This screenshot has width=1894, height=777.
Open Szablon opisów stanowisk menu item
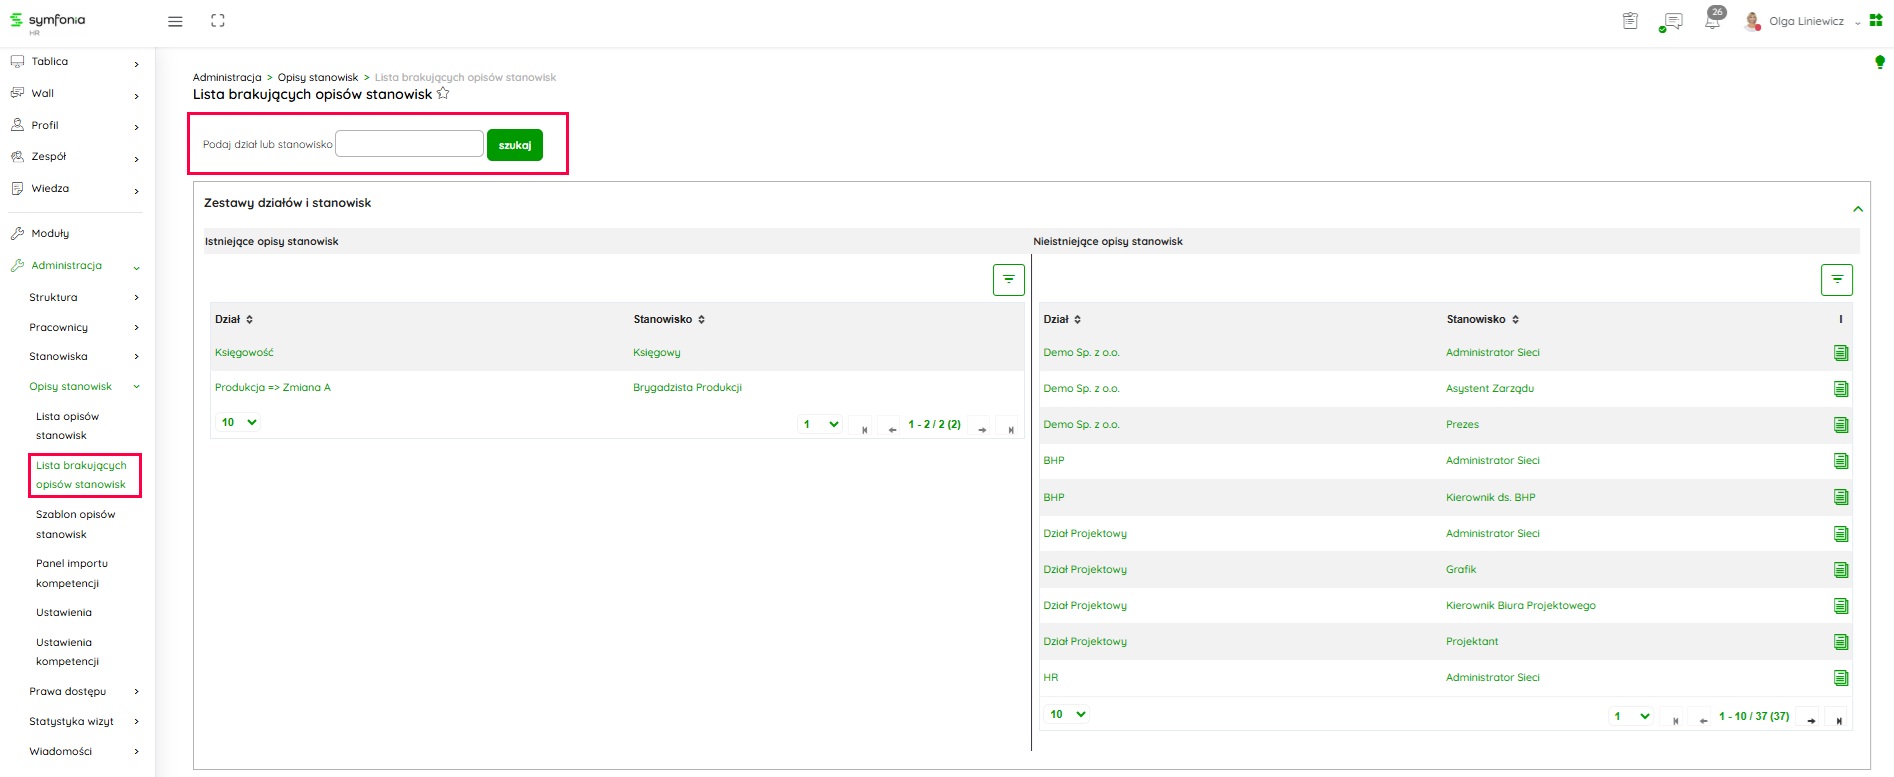point(76,524)
